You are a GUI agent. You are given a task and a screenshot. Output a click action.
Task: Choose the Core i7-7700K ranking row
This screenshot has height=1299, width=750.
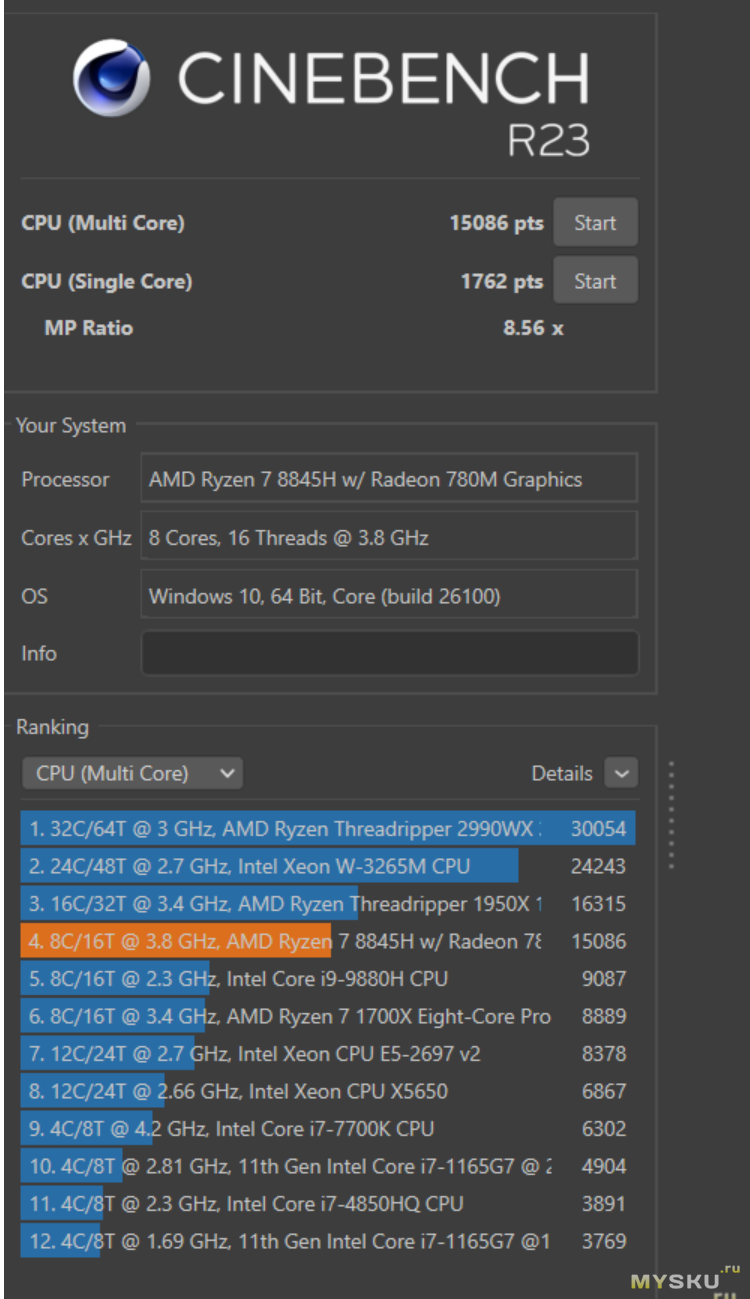click(x=327, y=1129)
